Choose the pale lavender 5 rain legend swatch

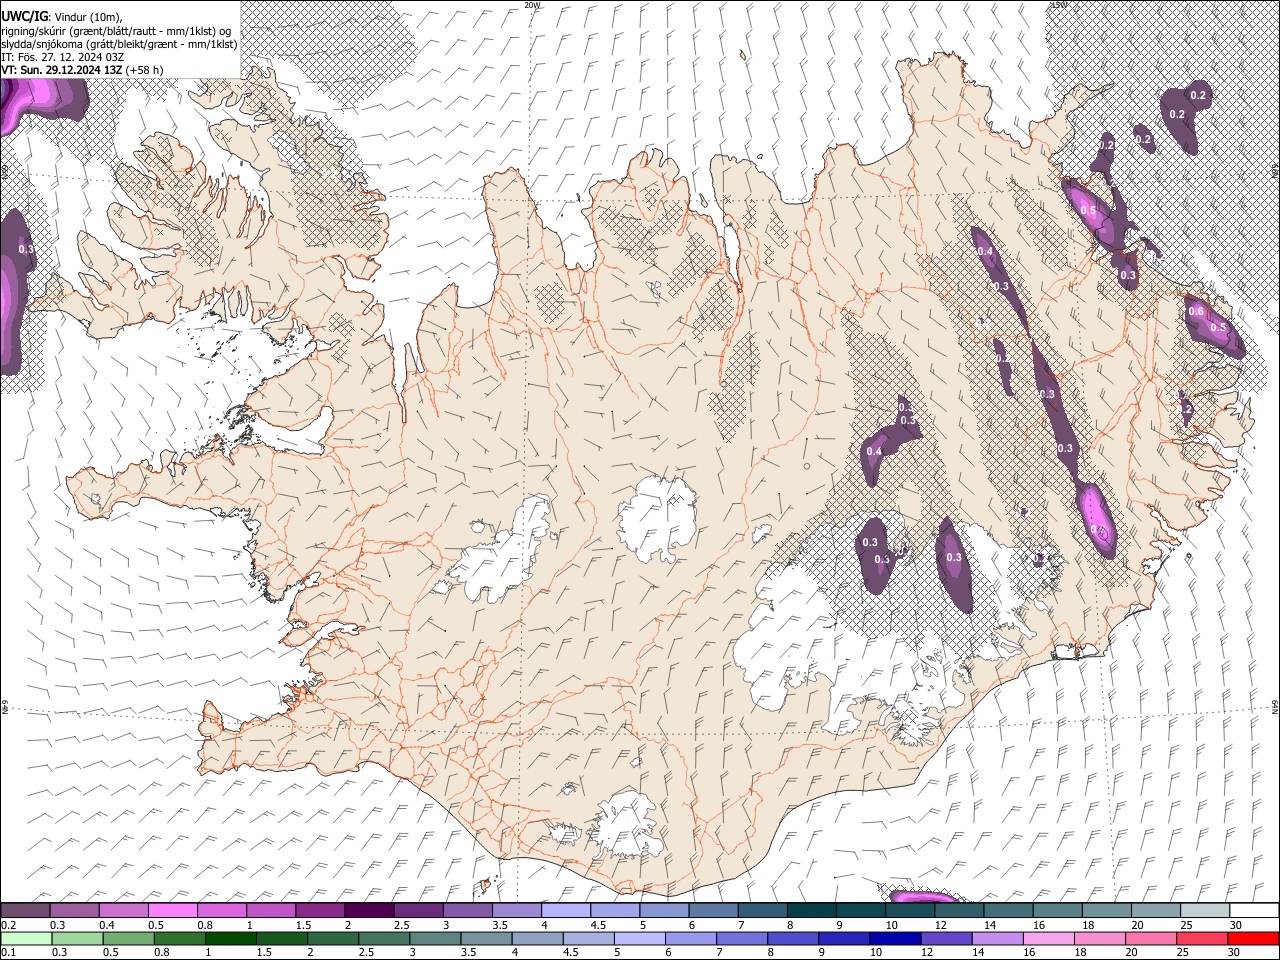click(x=640, y=938)
